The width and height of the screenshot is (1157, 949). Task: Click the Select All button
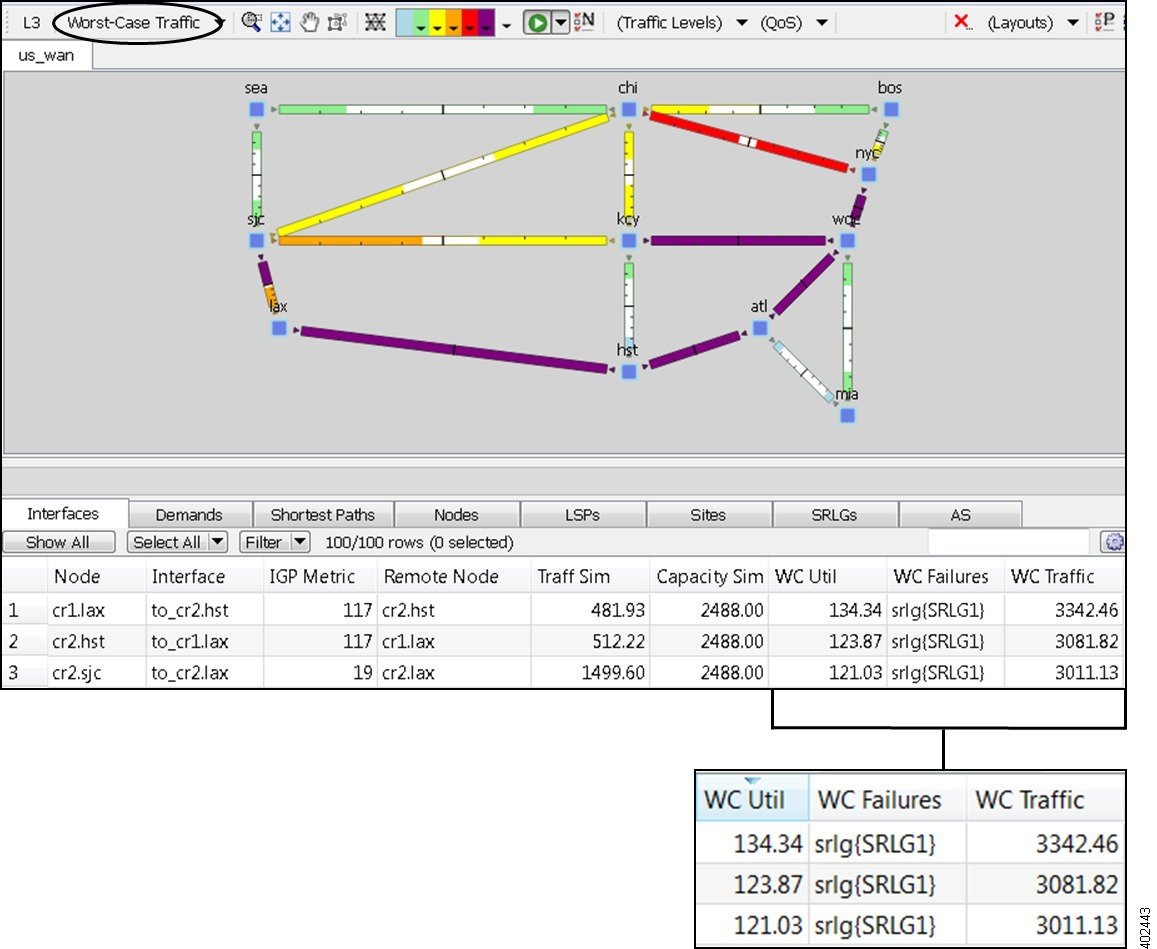pyautogui.click(x=167, y=542)
